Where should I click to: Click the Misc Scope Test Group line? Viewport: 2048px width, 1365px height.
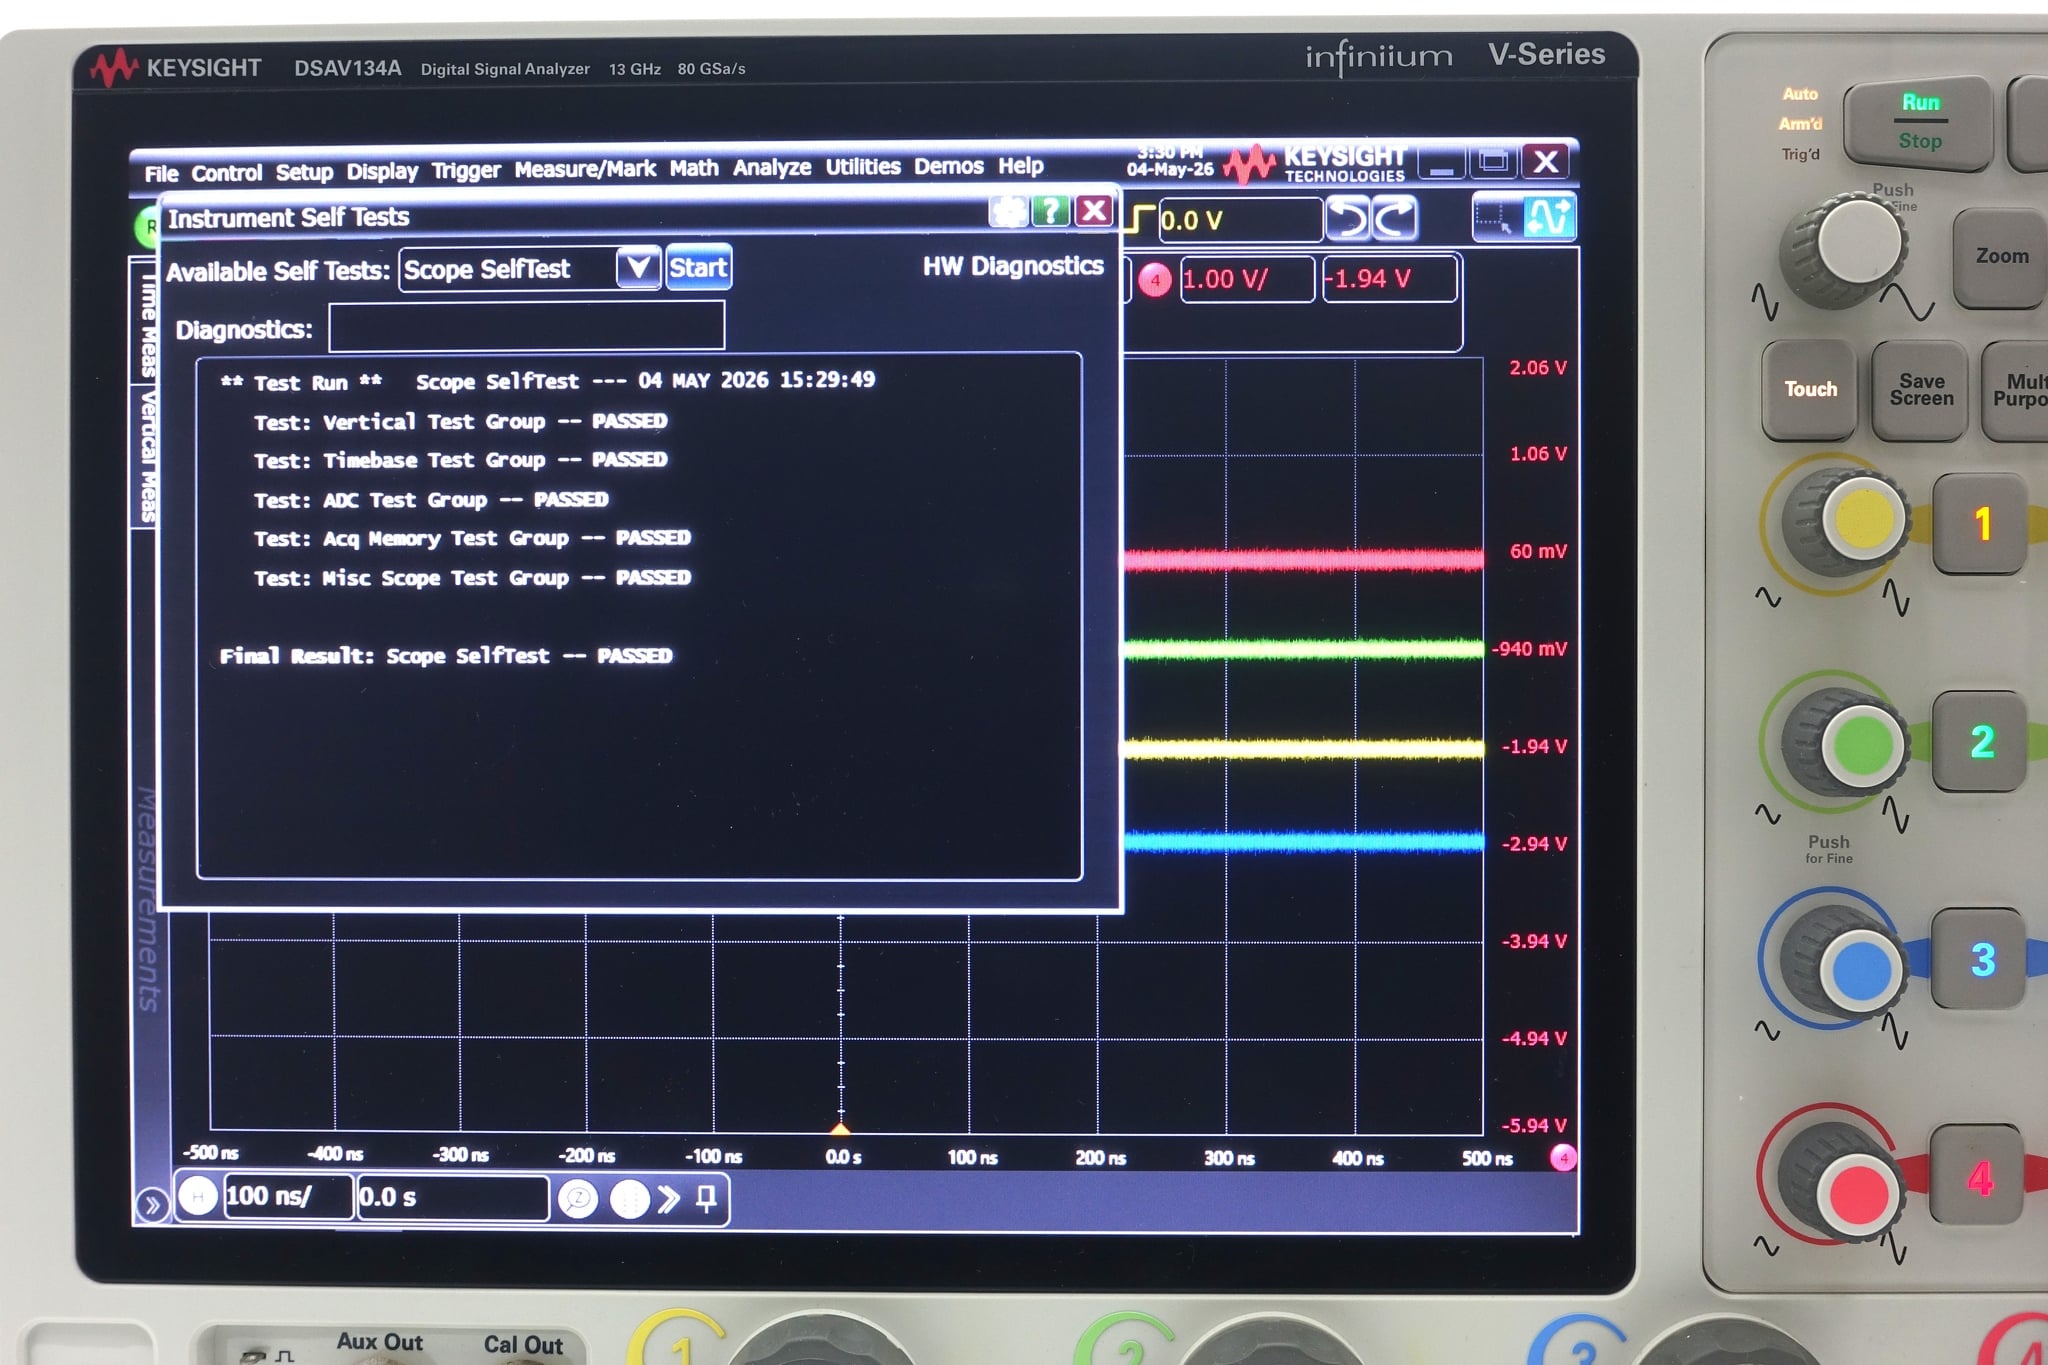[x=472, y=578]
